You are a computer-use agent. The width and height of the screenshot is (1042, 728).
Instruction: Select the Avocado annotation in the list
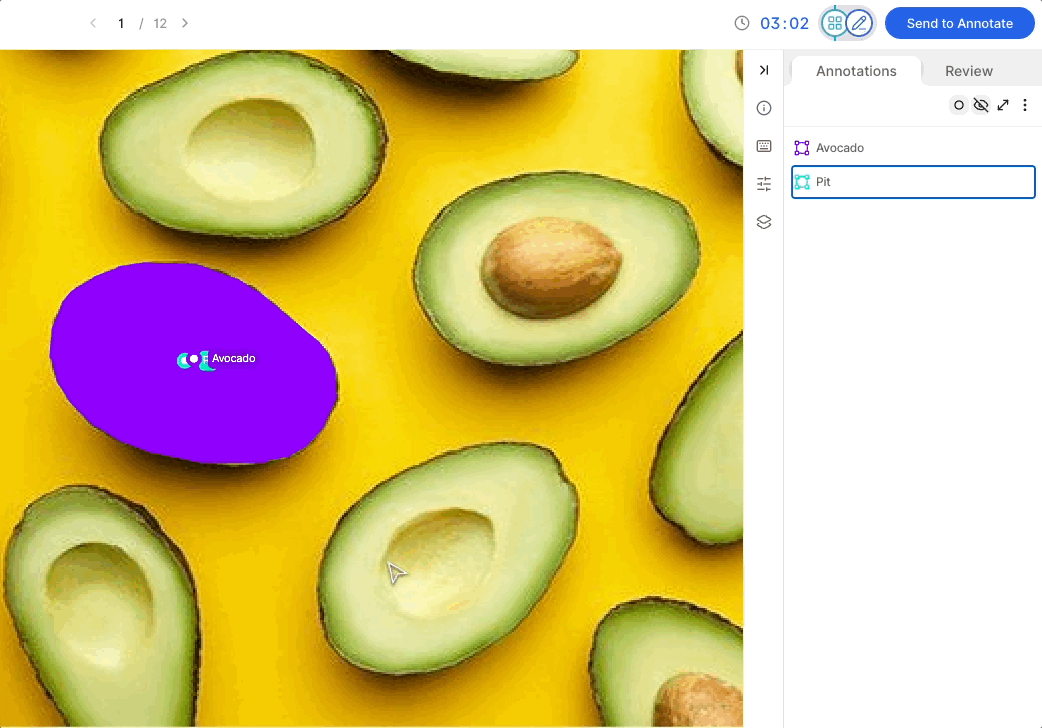913,148
